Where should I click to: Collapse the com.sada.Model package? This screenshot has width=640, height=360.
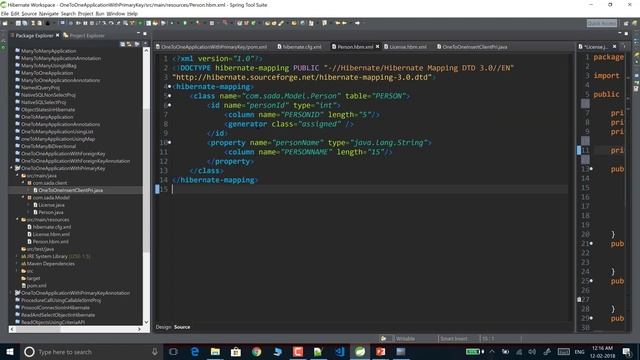[x=23, y=198]
